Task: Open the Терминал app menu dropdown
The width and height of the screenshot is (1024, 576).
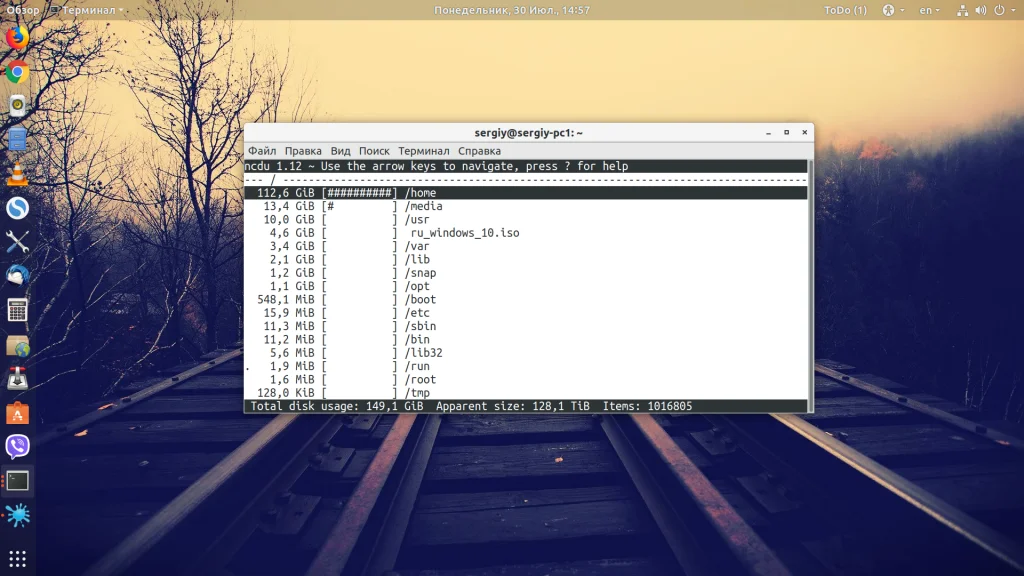Action: (87, 10)
